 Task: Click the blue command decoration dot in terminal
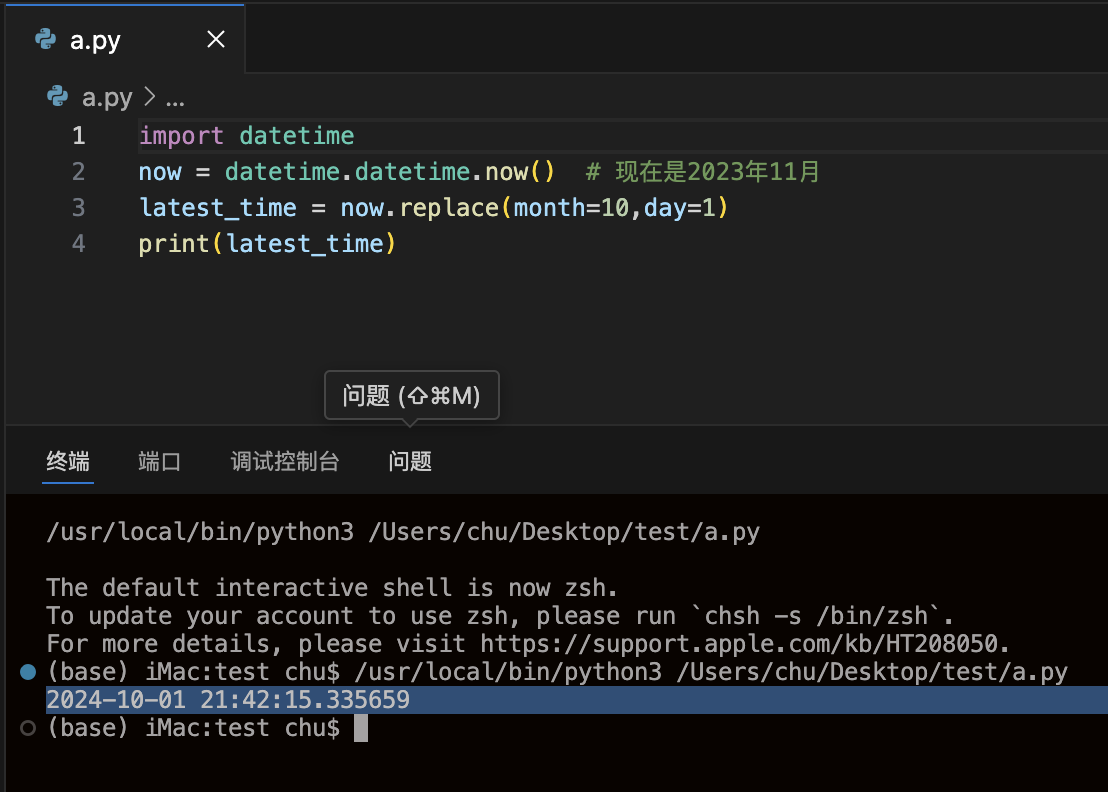[28, 673]
